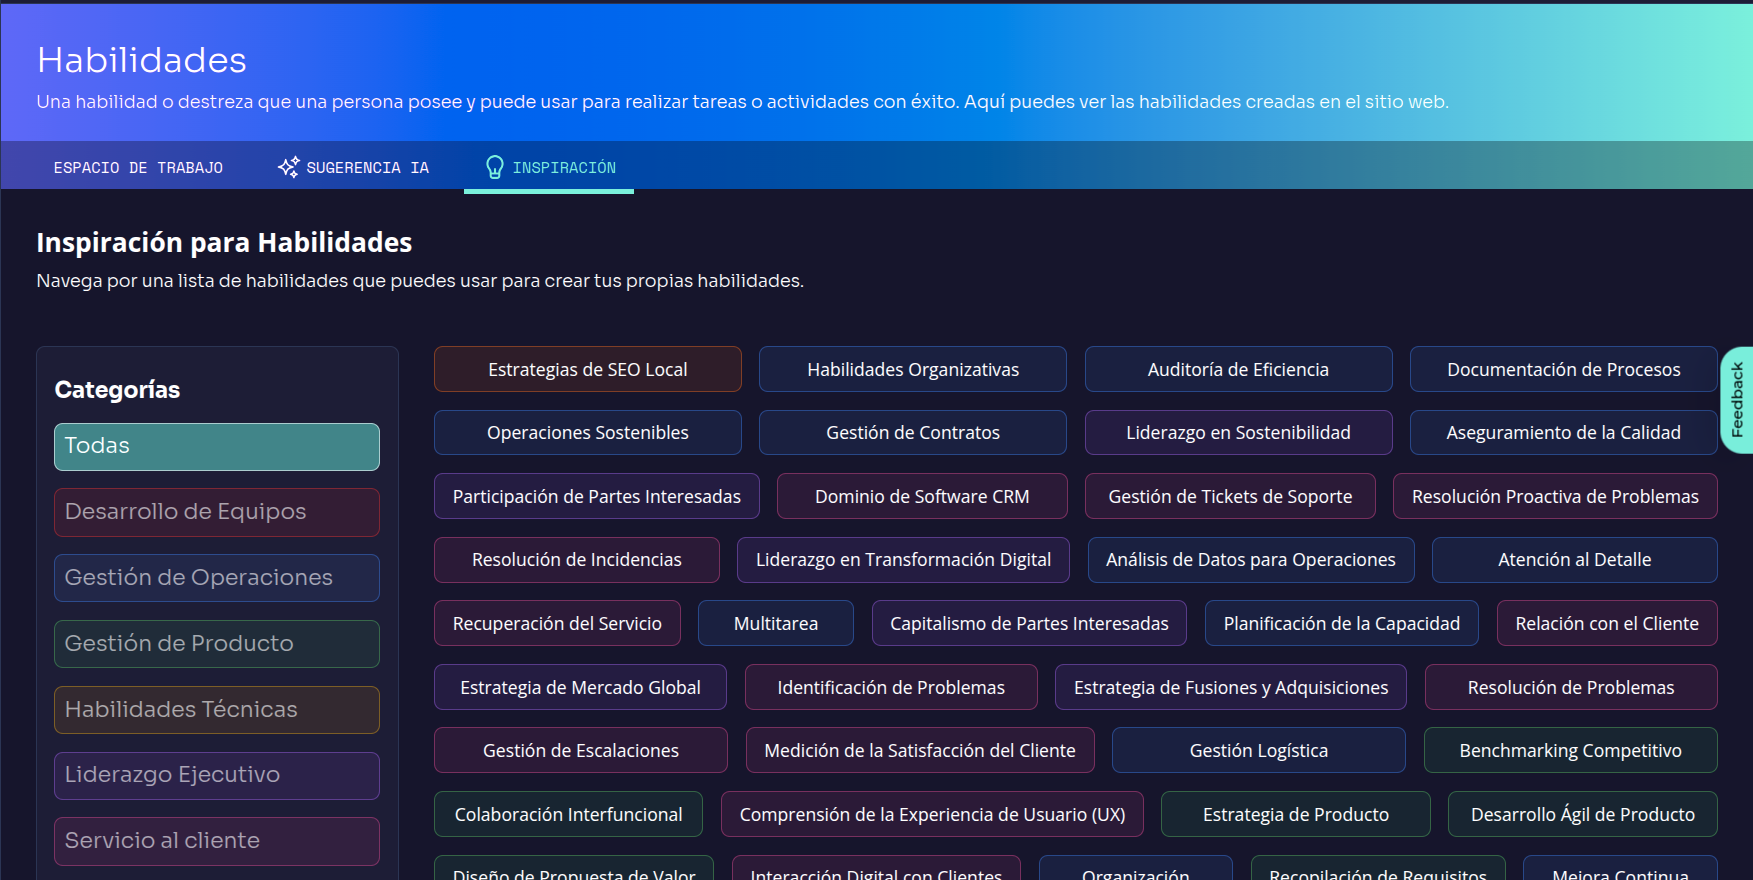This screenshot has width=1753, height=880.
Task: Choose the Gestión Logística skill chip
Action: coord(1258,751)
